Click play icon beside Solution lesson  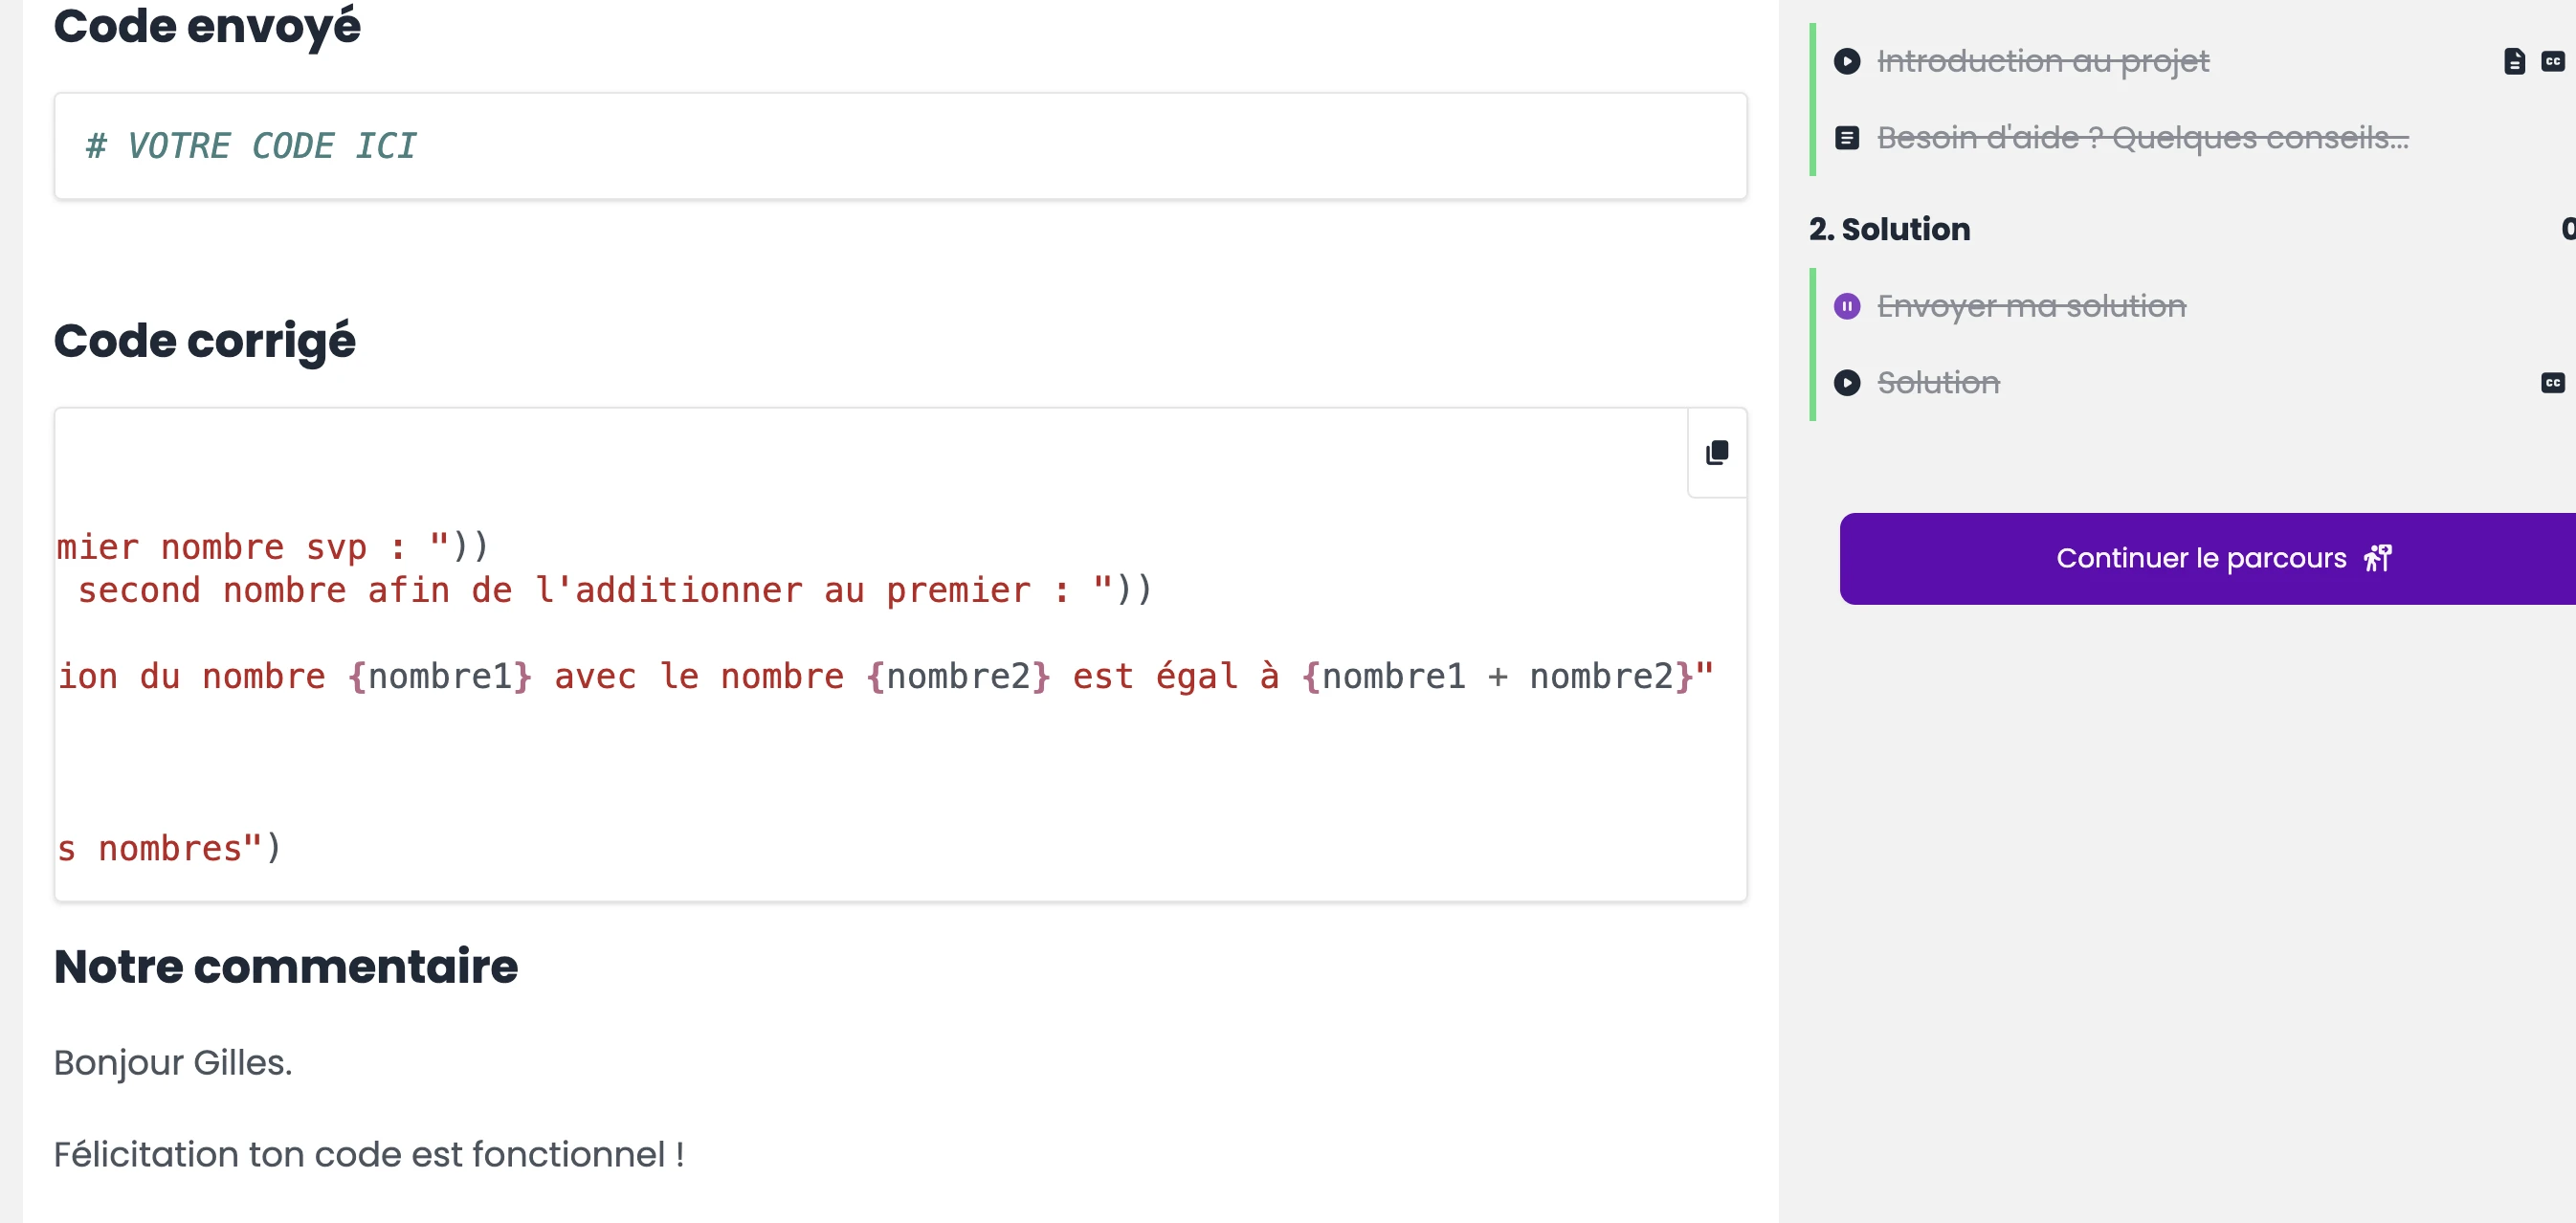[x=1847, y=383]
